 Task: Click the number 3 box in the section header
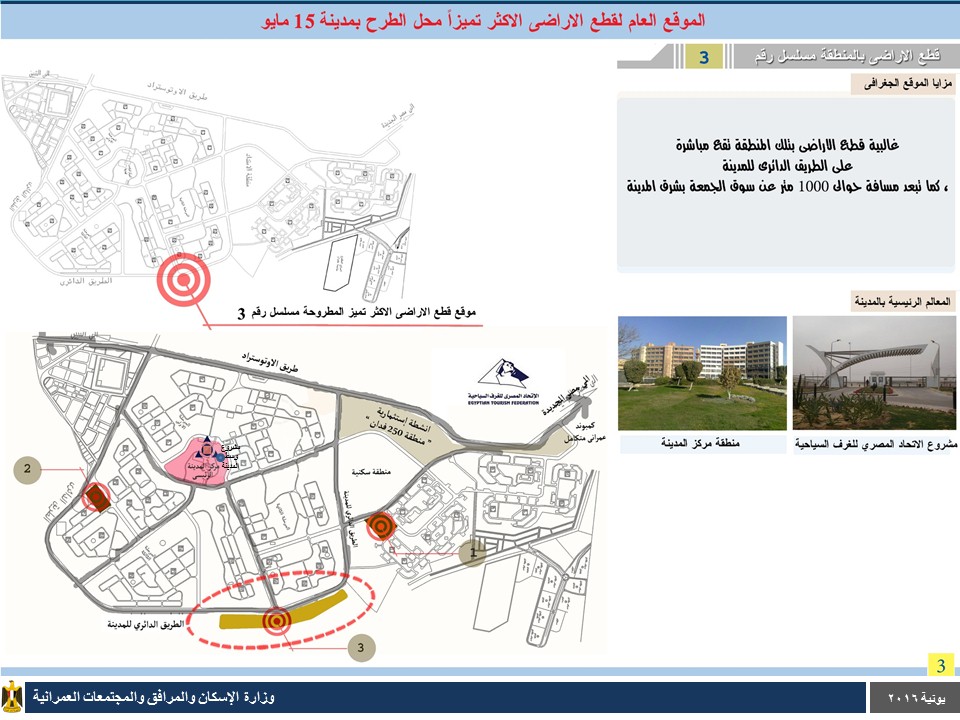click(x=704, y=57)
